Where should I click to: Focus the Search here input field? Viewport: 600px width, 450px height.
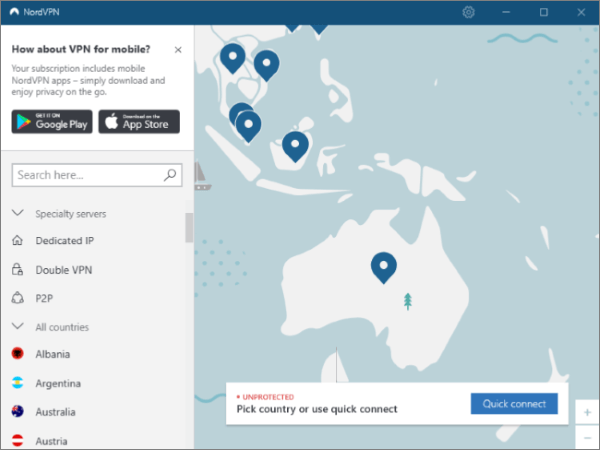(x=97, y=175)
